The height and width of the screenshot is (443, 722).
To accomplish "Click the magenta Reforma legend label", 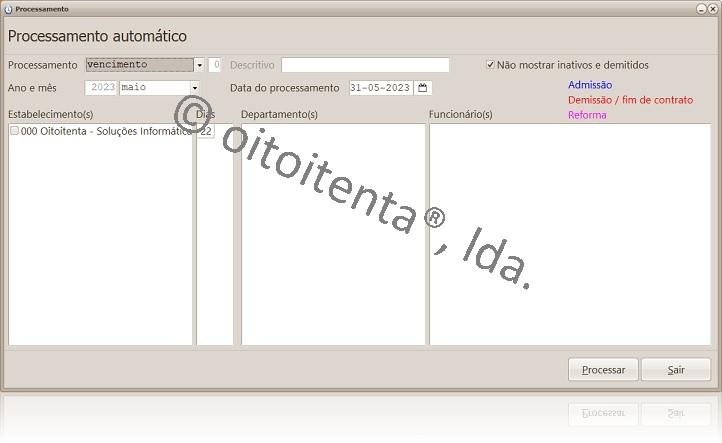I will point(587,115).
